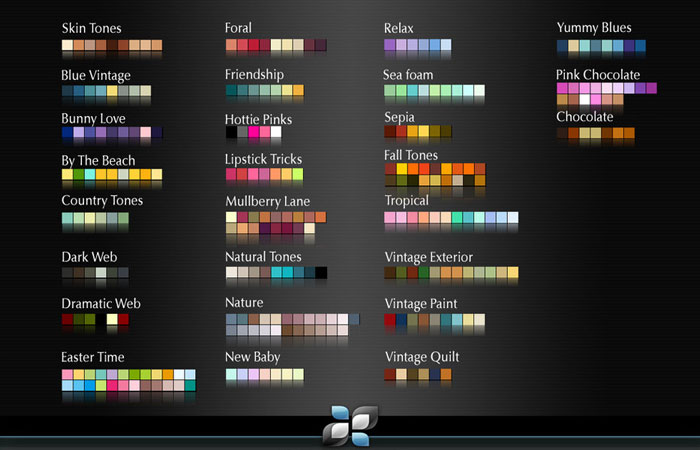Pick the red first swatch in Vintage Paint
Screen dimensions: 700x450
click(390, 320)
